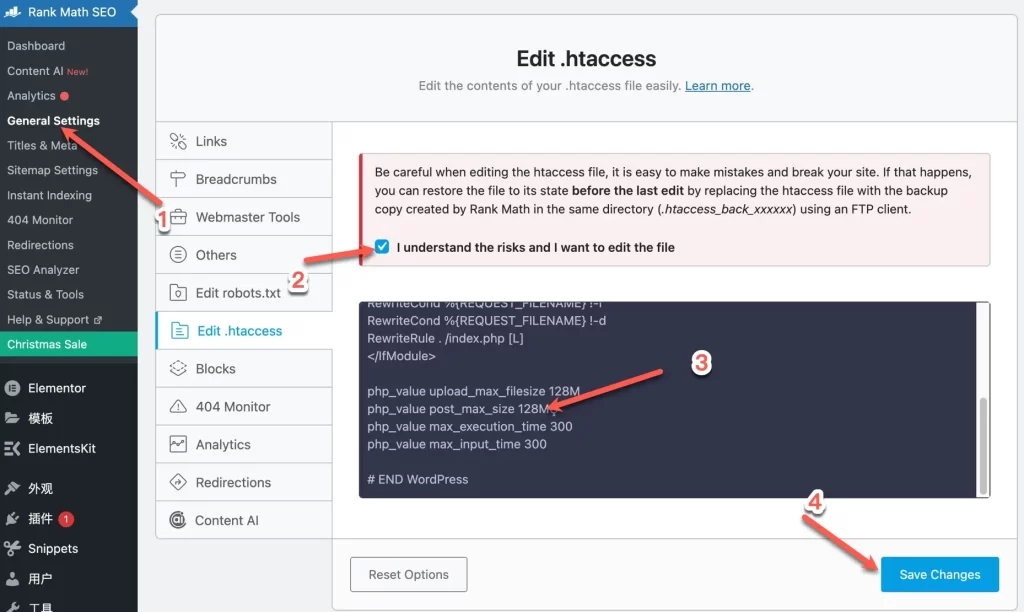
Task: Click the external link icon beside Help & Support
Action: (98, 320)
